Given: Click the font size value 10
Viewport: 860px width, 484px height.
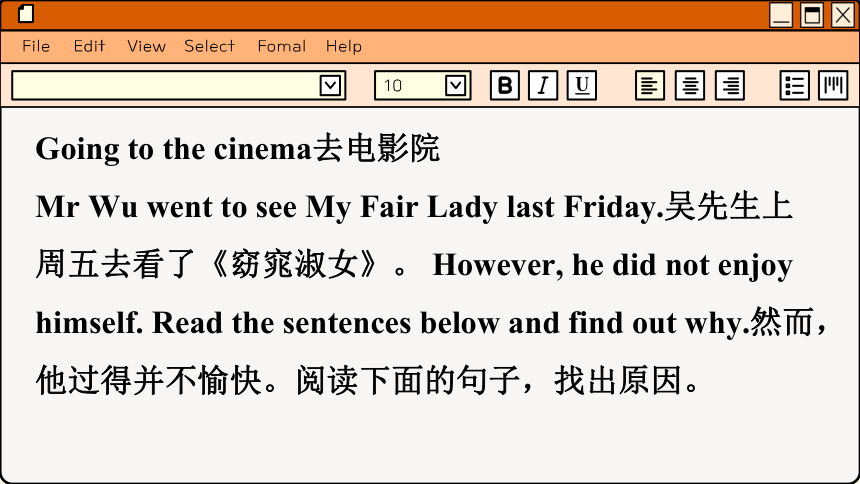Looking at the screenshot, I should tap(393, 86).
